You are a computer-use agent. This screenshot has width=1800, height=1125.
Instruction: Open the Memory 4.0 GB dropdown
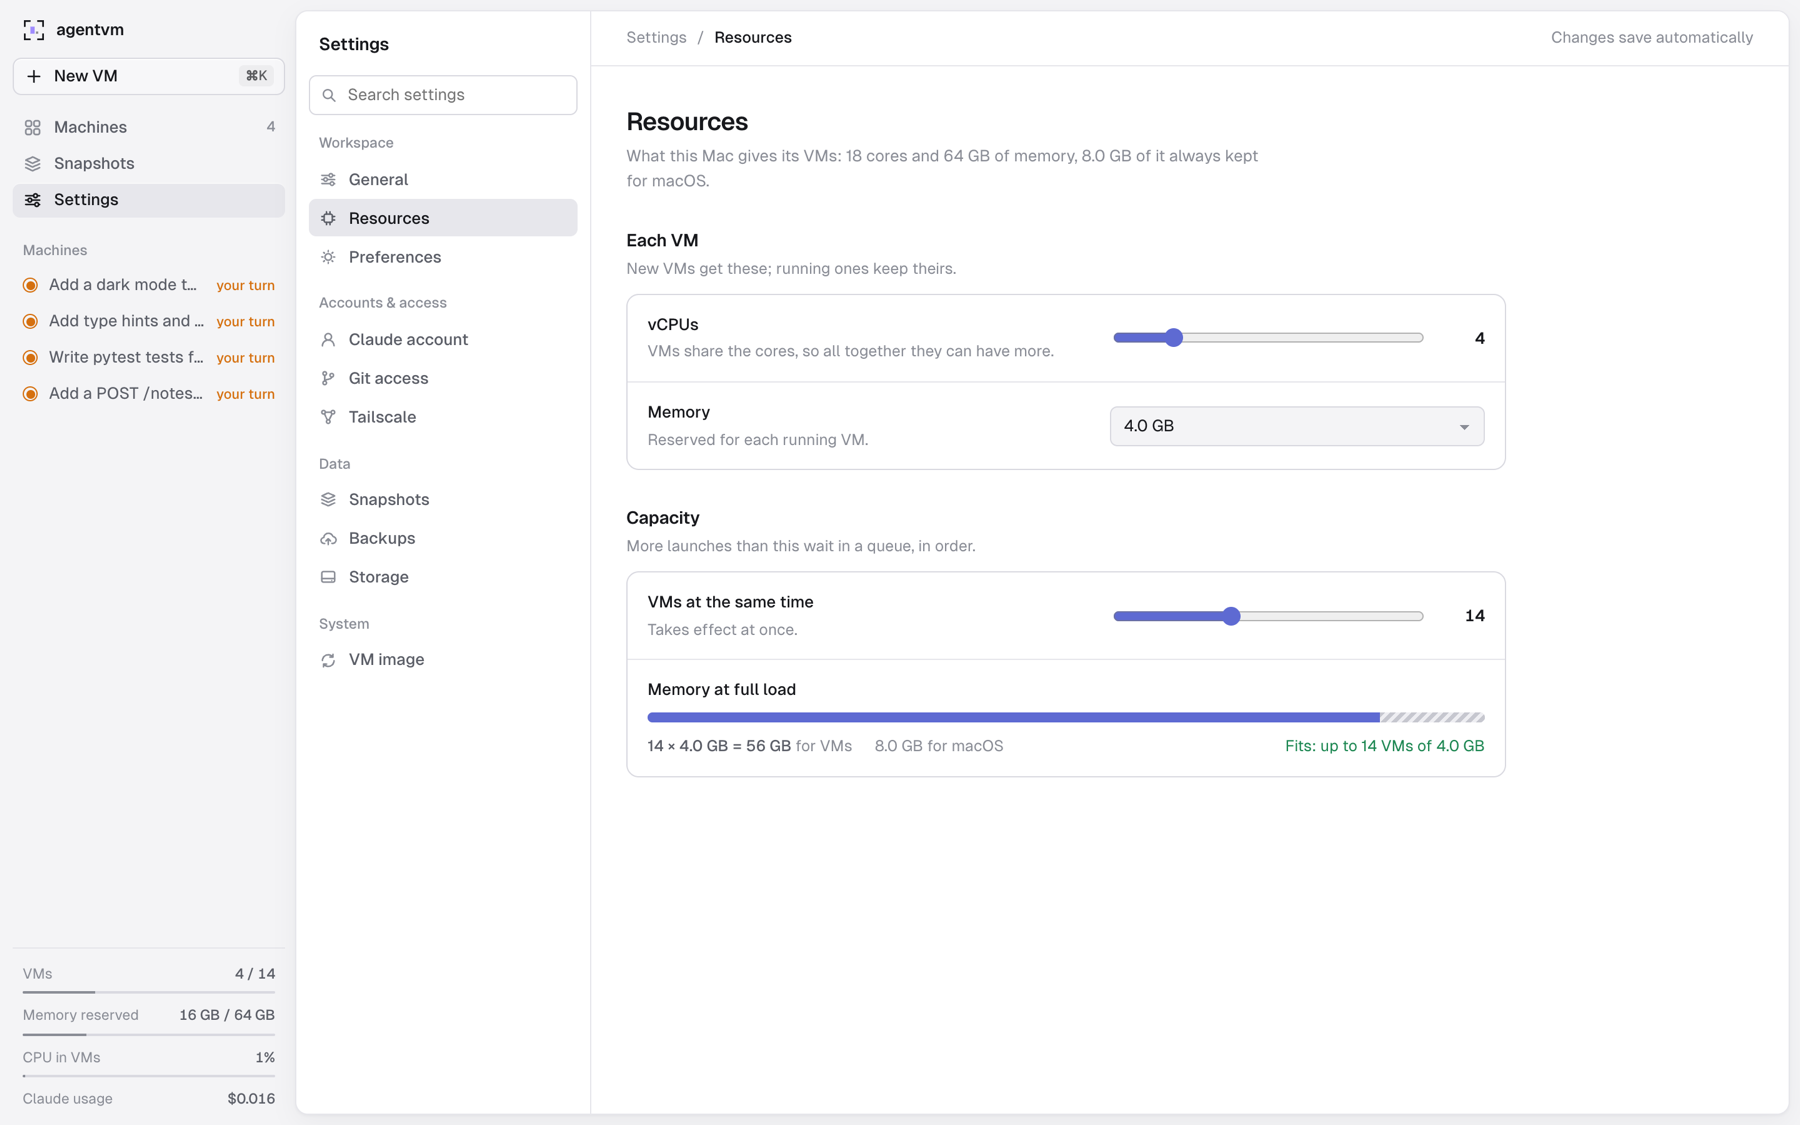tap(1297, 426)
